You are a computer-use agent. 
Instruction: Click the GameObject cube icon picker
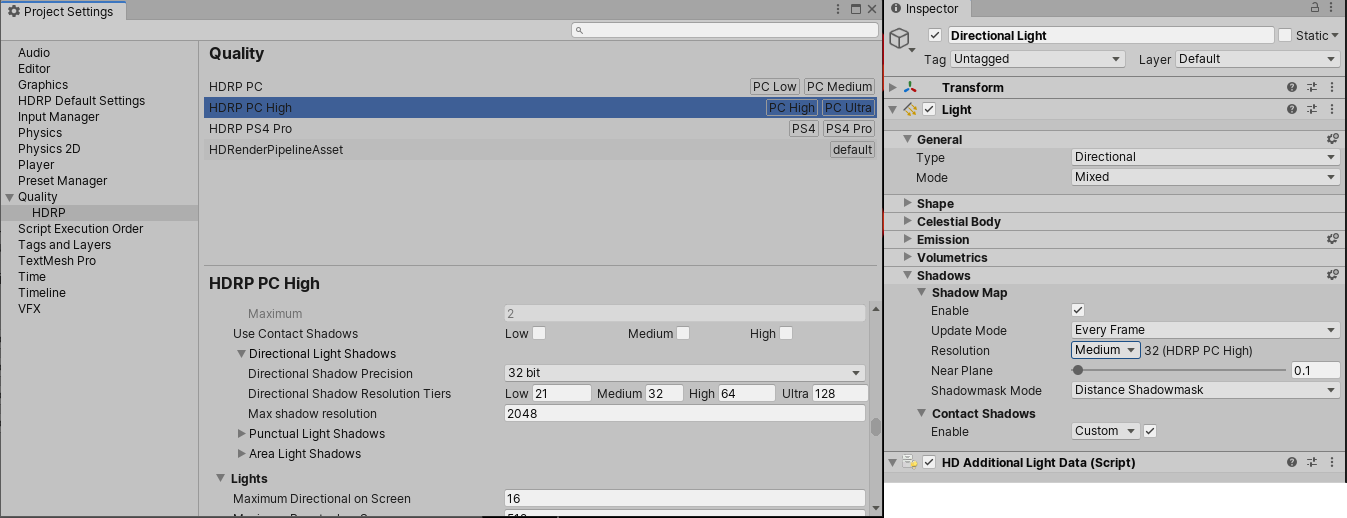pos(901,40)
